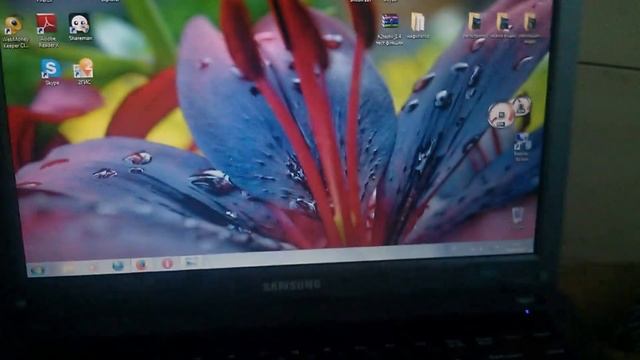Open the plain folder next to the flag icon
This screenshot has height=360, width=640.
click(418, 26)
